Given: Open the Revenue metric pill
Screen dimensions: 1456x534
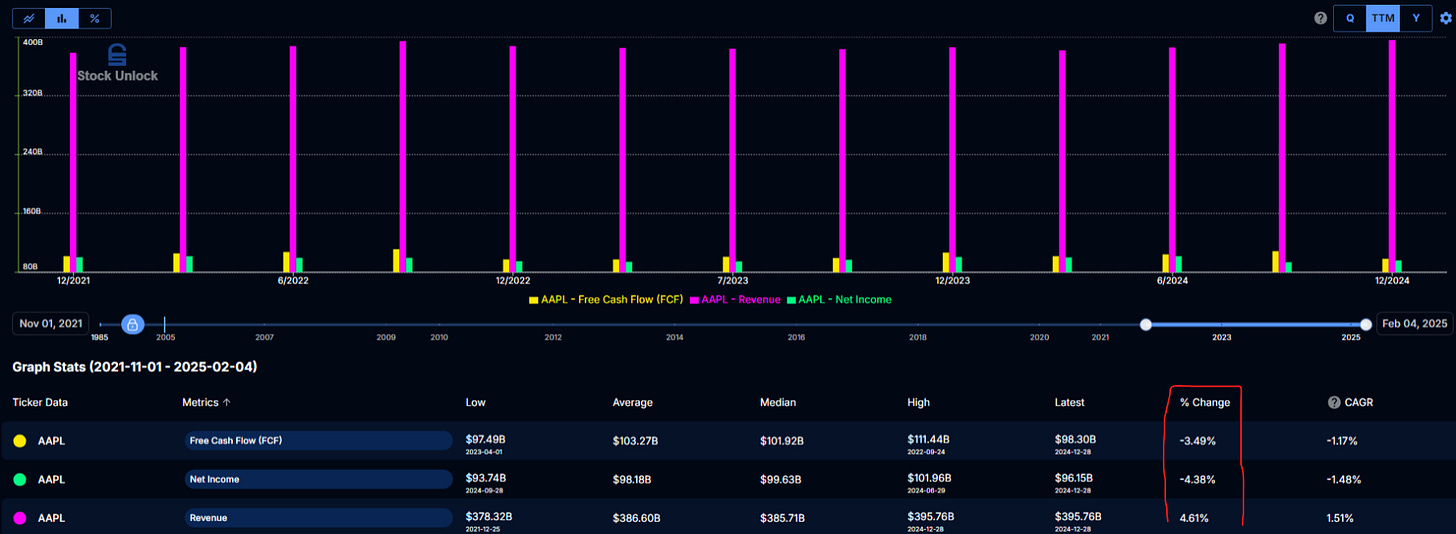Looking at the screenshot, I should click(x=319, y=518).
